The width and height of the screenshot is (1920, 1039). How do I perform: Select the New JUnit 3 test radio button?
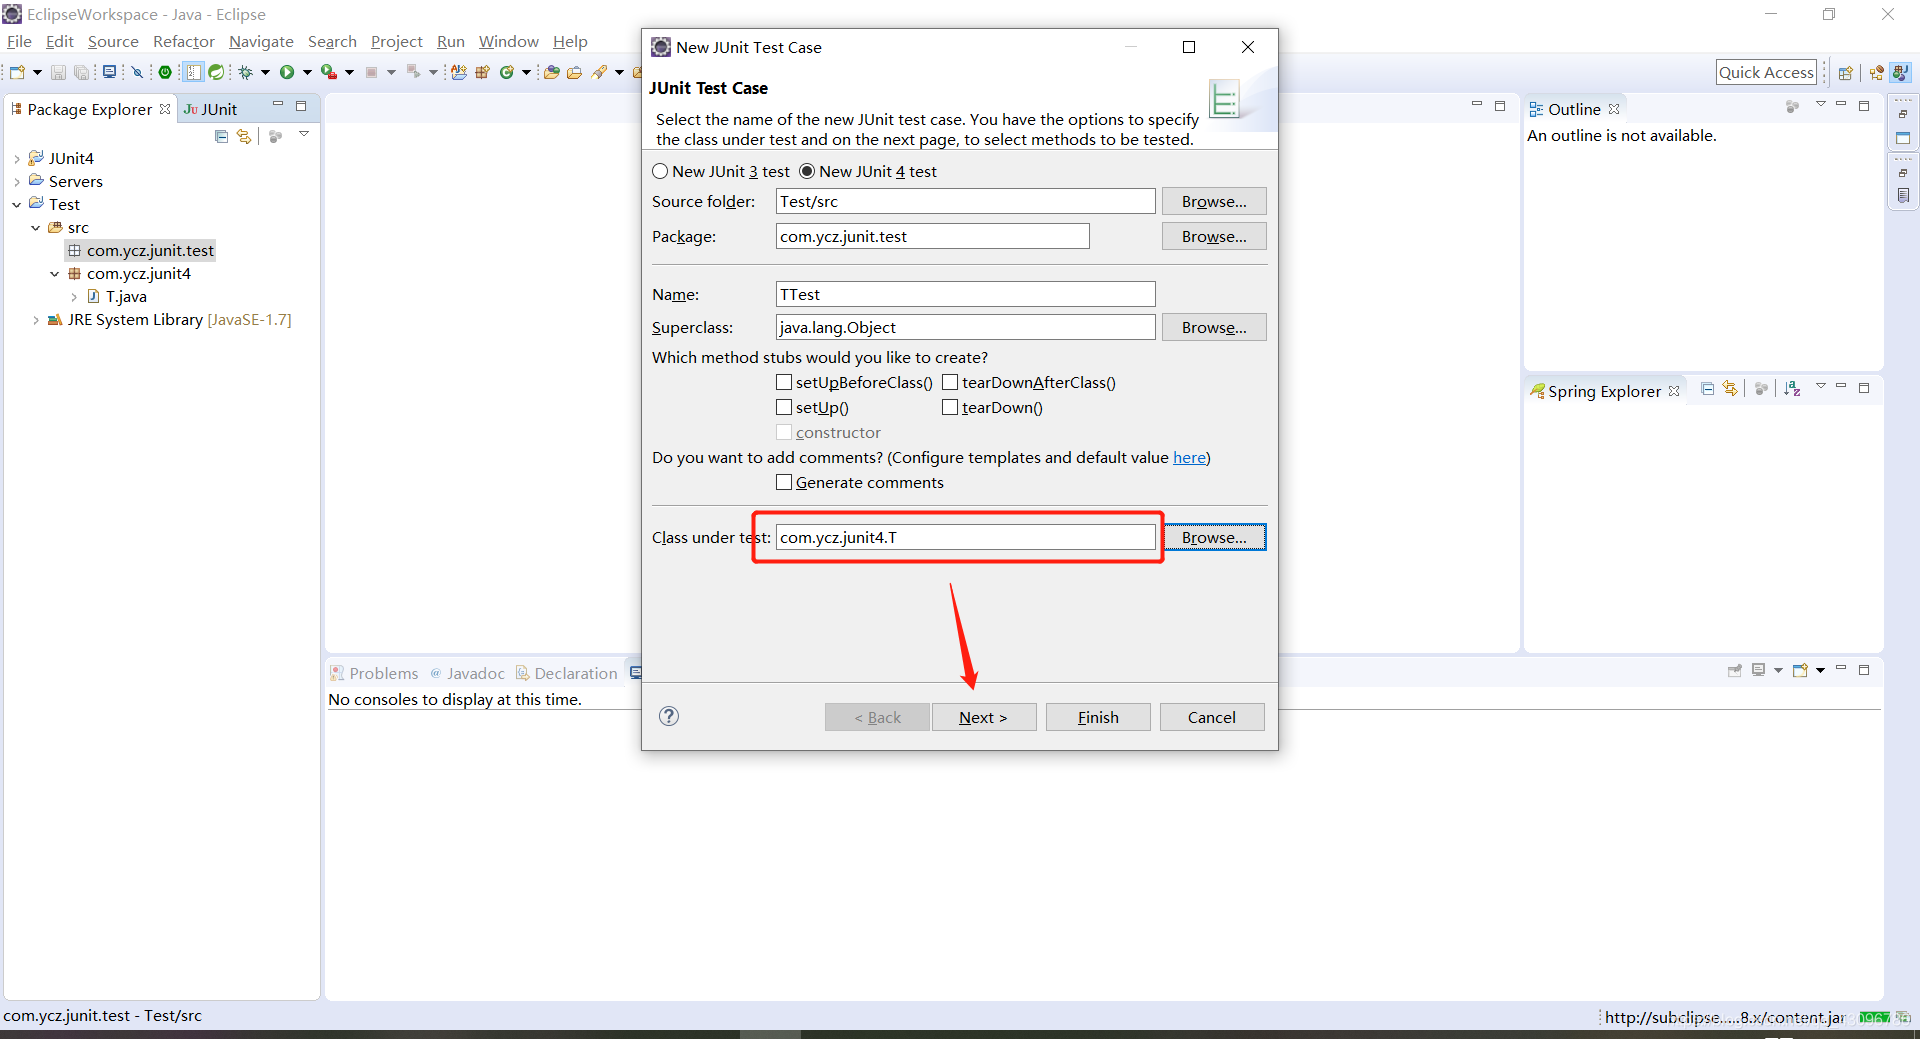[660, 171]
